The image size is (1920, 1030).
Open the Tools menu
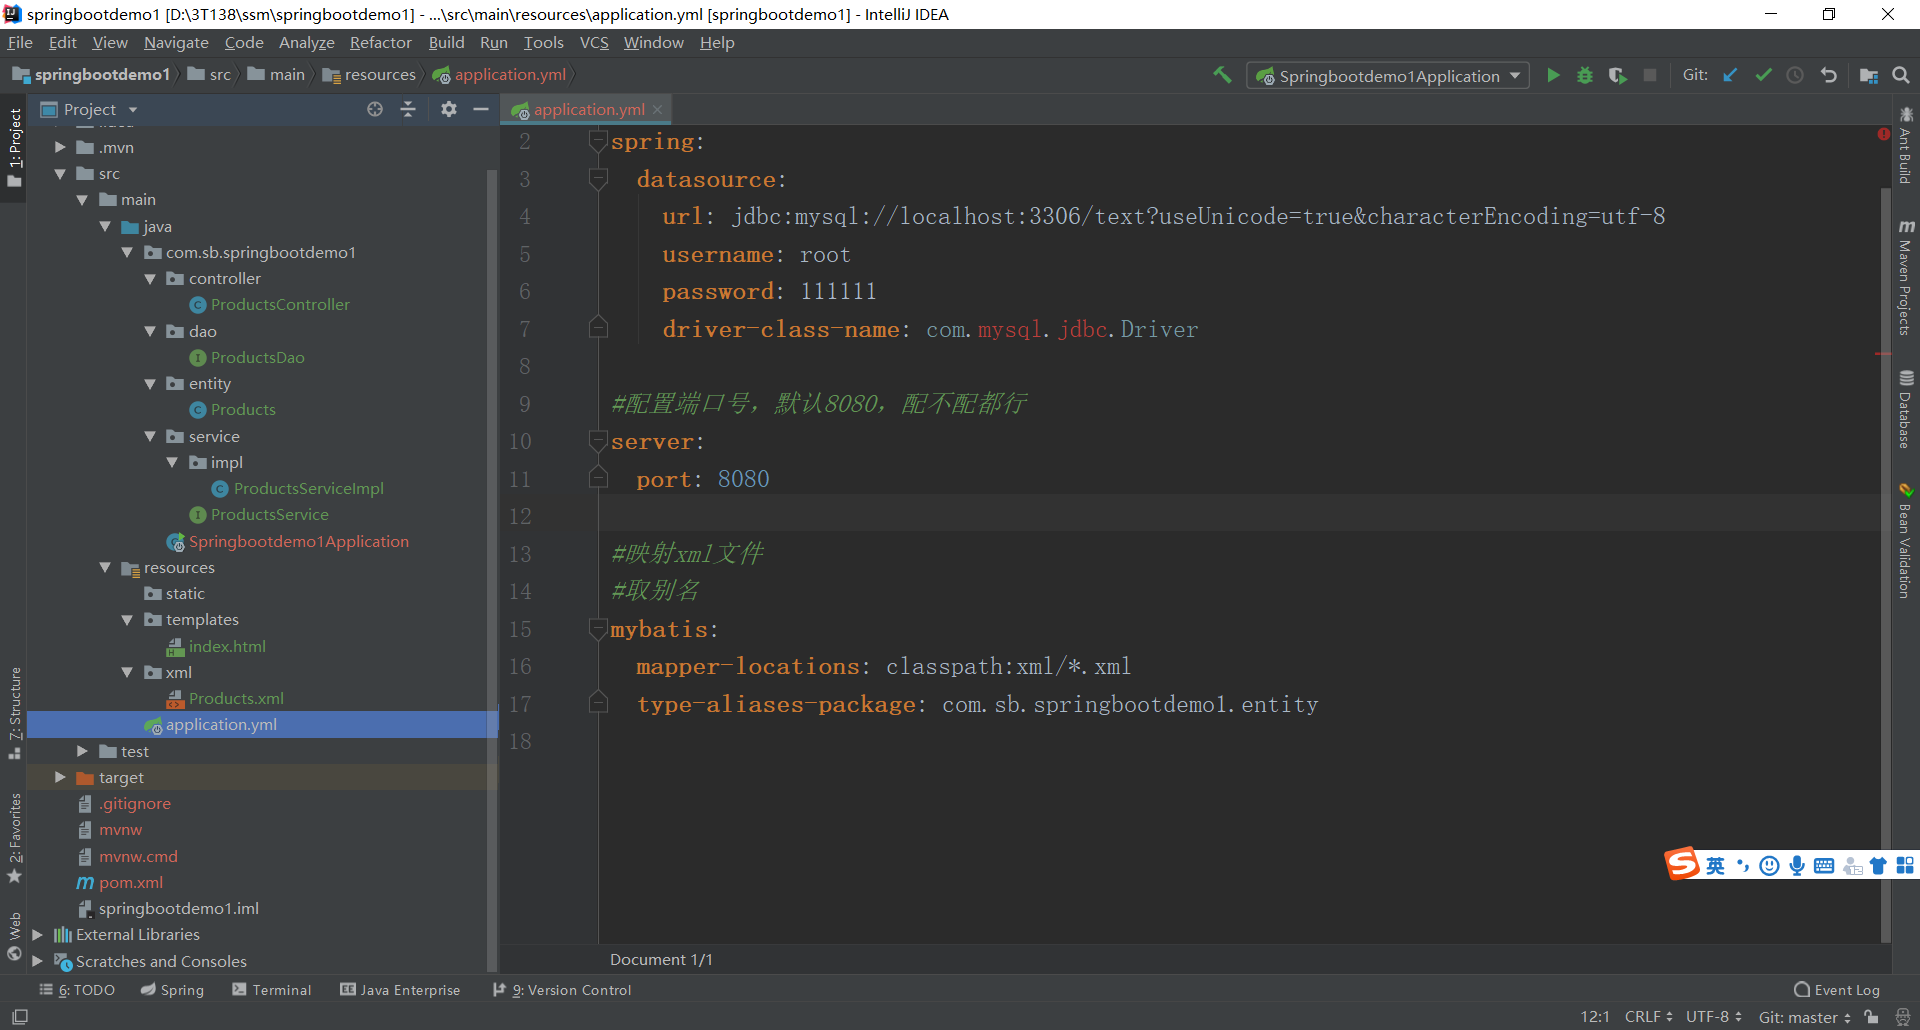(543, 42)
